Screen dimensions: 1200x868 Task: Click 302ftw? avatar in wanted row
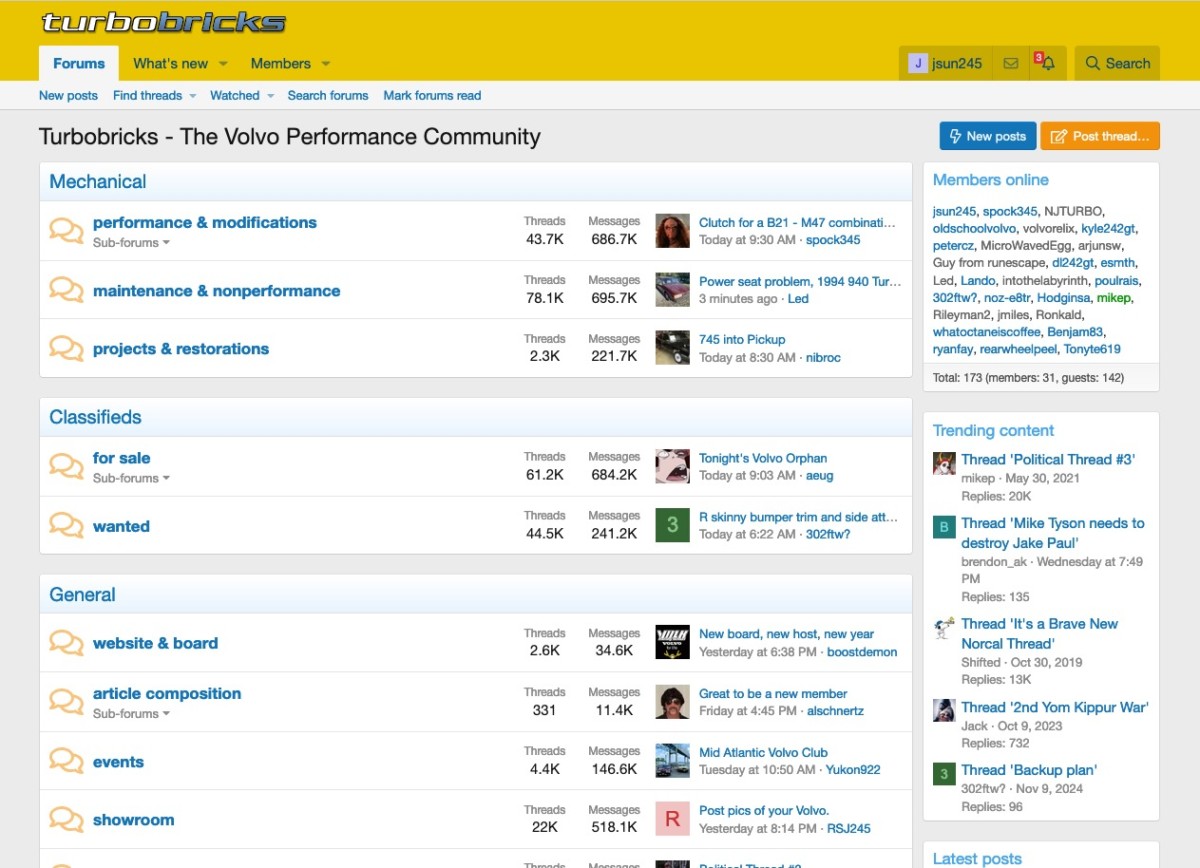[x=672, y=525]
